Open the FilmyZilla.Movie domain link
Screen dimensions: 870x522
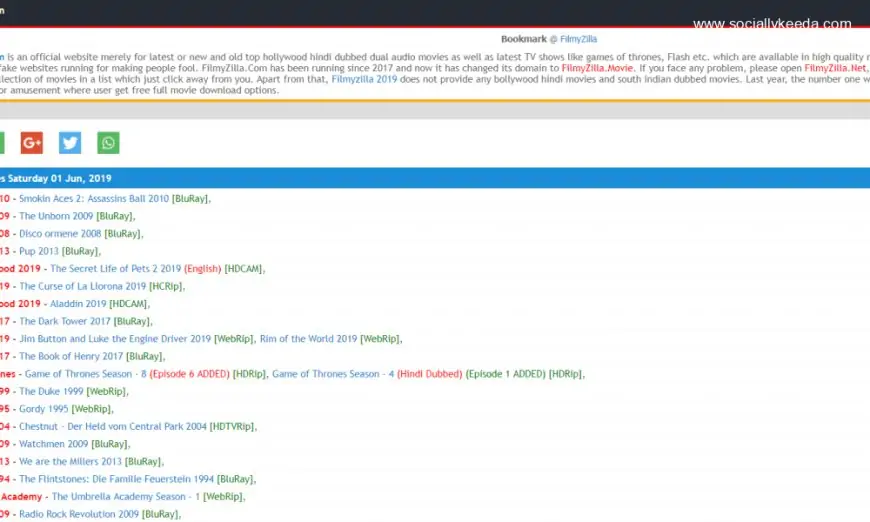(597, 68)
